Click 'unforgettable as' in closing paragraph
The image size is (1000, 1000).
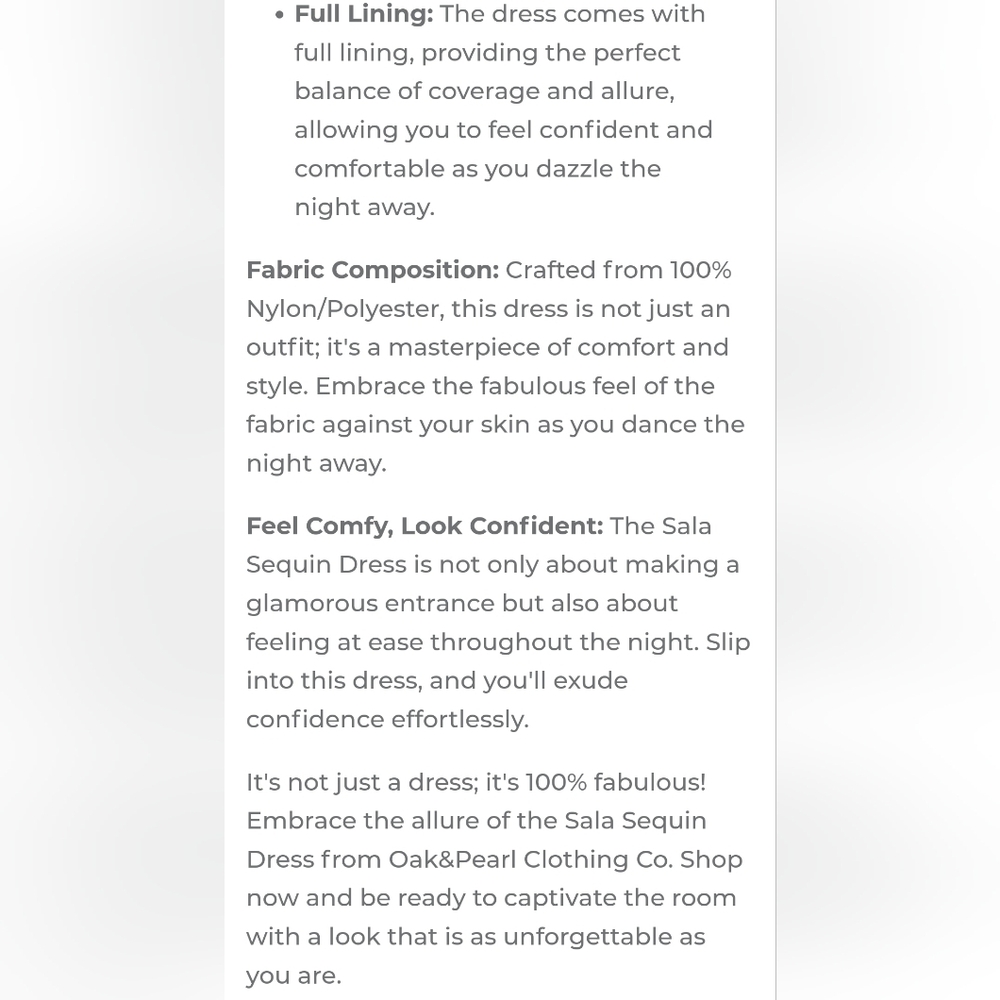pos(604,937)
